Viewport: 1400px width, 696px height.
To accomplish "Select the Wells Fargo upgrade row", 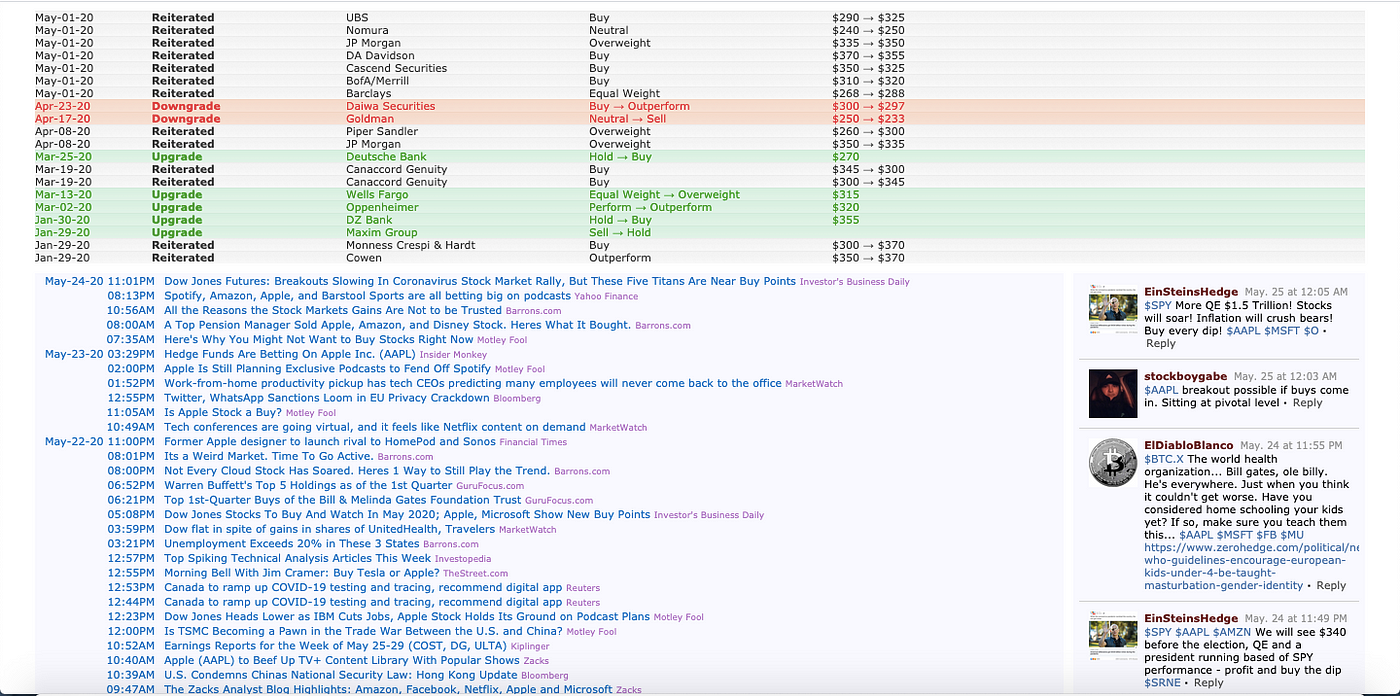I will point(700,194).
